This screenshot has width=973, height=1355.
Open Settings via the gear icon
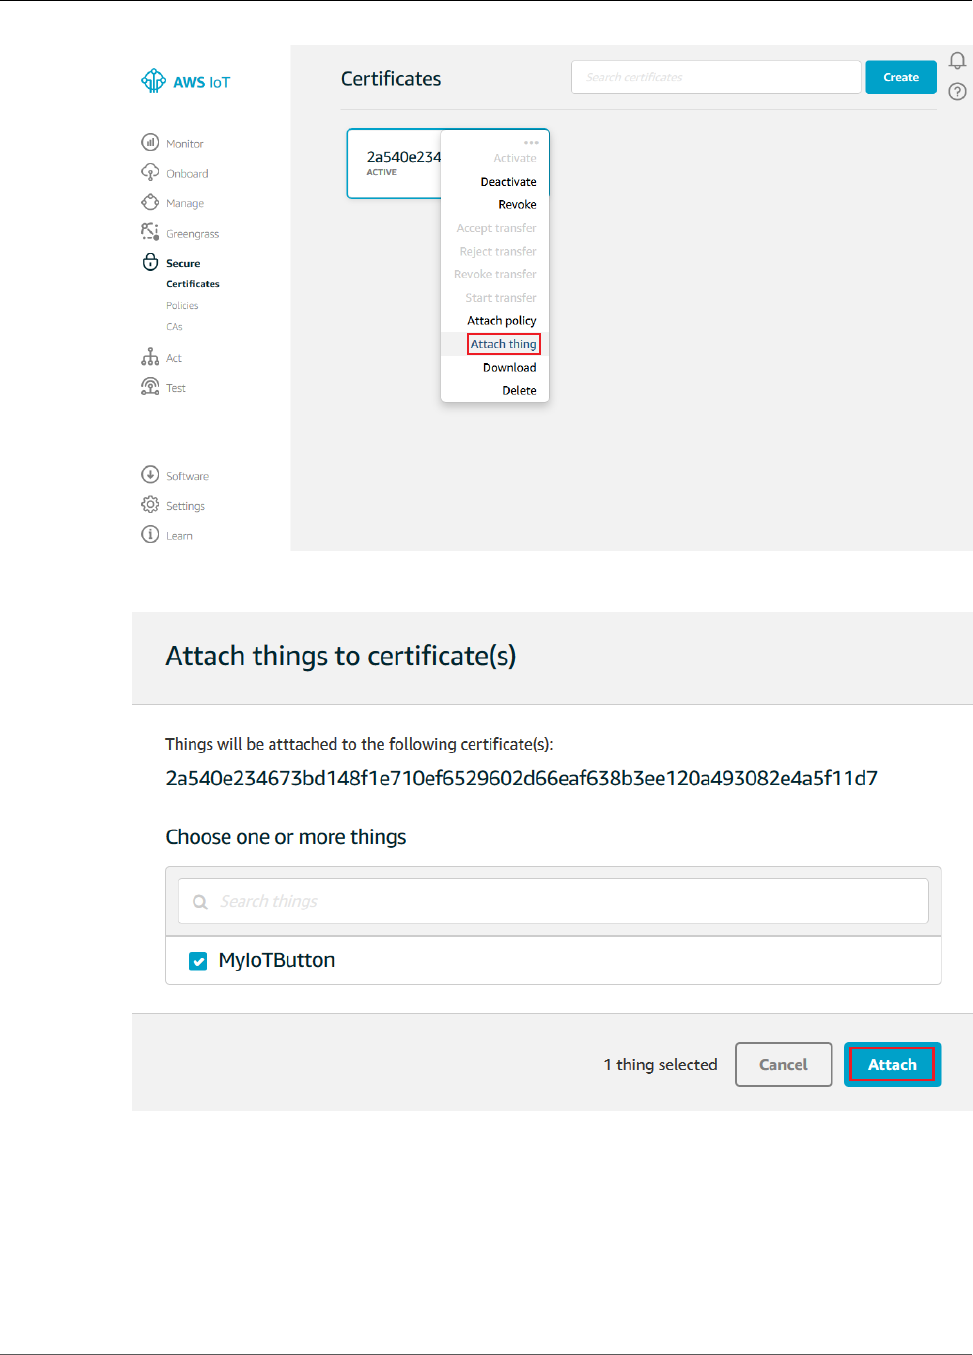click(150, 505)
